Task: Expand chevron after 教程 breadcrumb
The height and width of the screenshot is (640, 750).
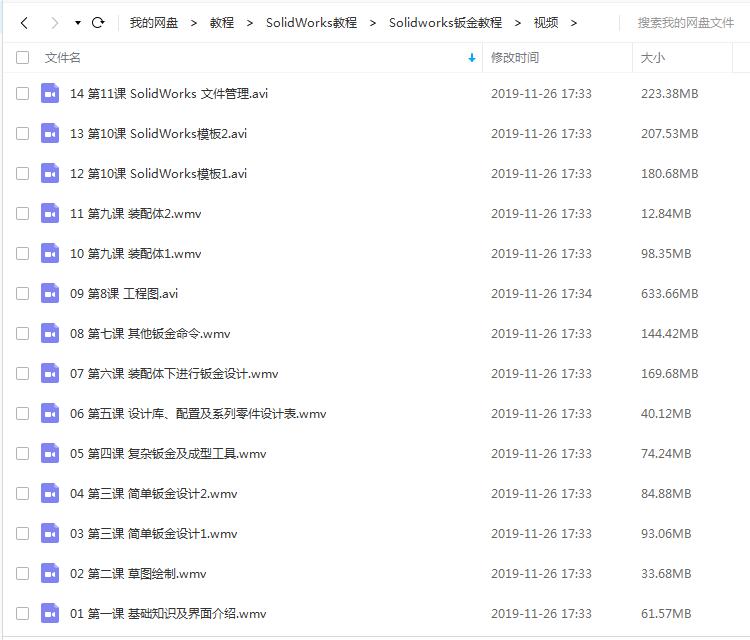Action: click(250, 23)
